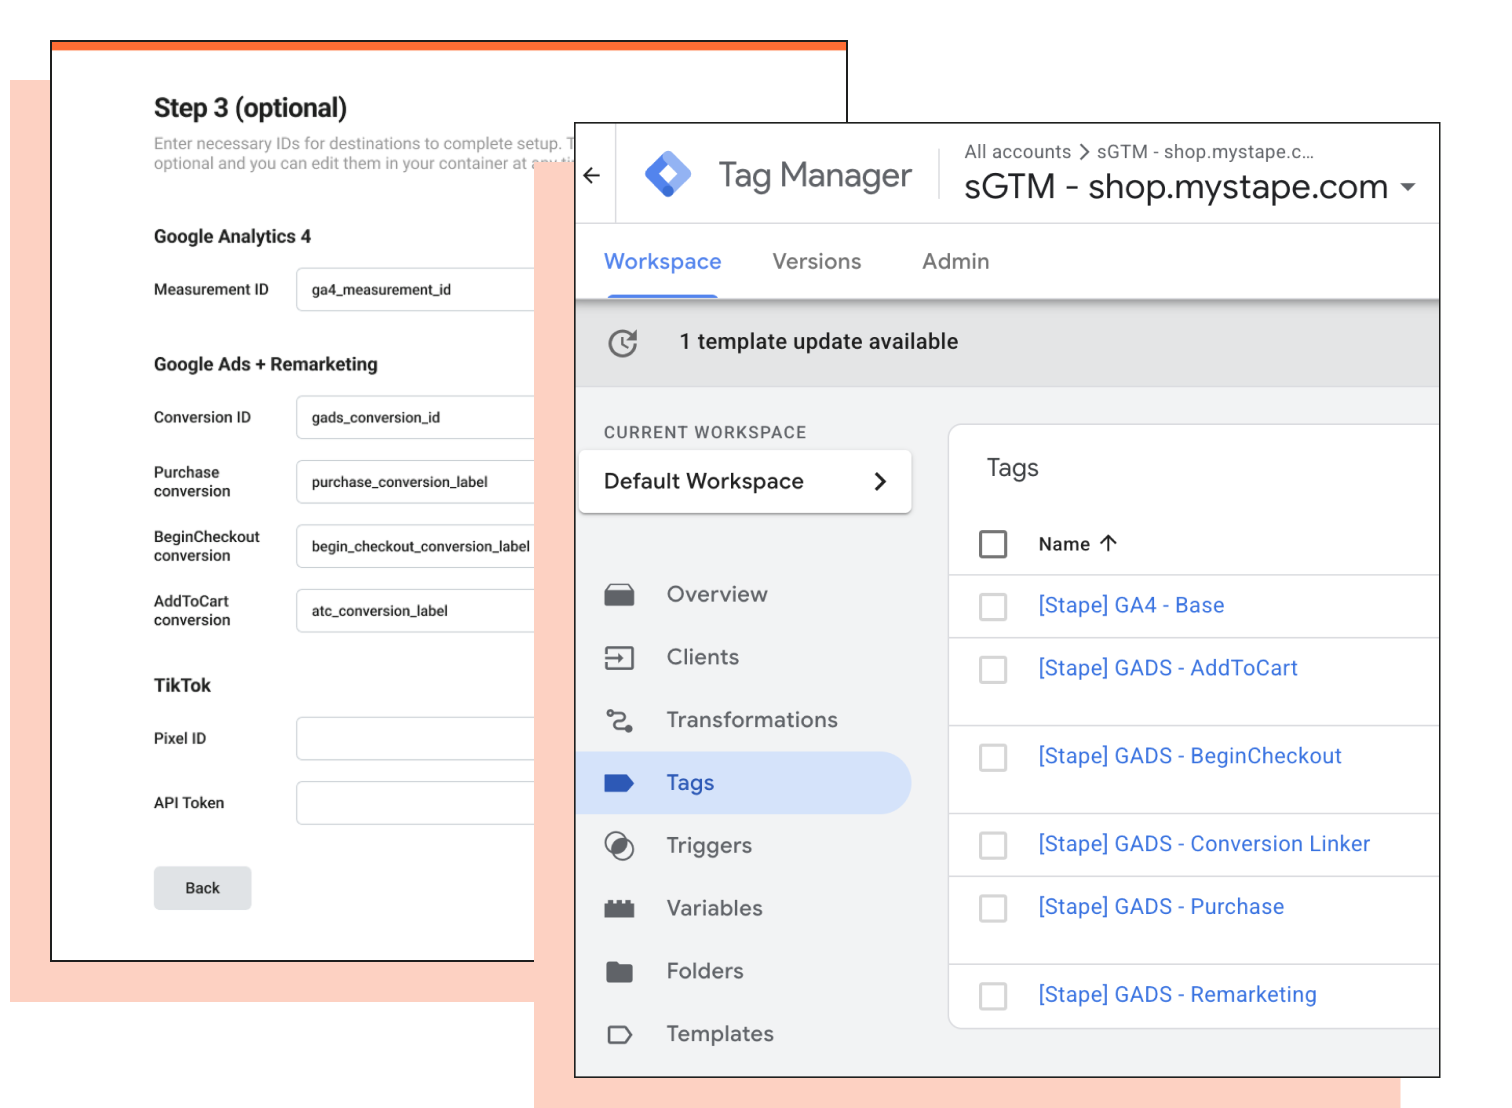
Task: Open Triggers via its sidebar icon
Action: click(619, 846)
